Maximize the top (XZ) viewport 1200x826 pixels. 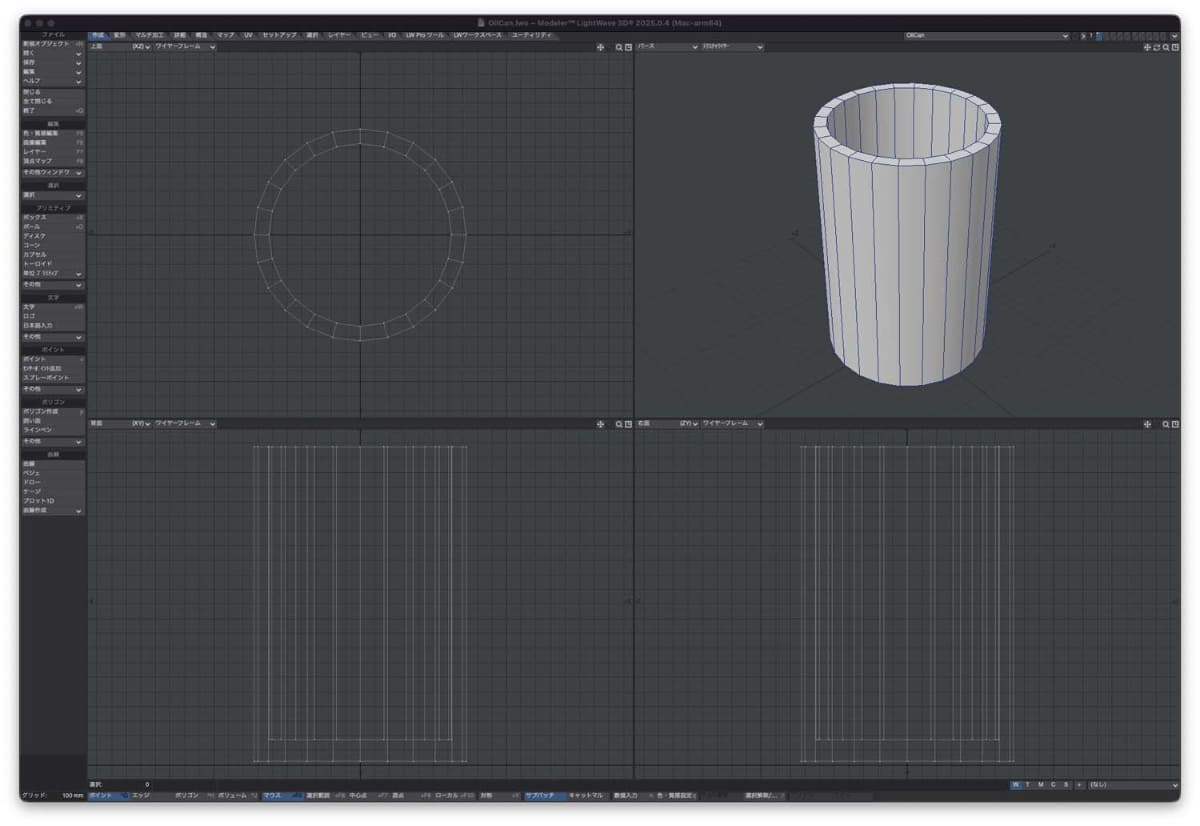[x=628, y=47]
